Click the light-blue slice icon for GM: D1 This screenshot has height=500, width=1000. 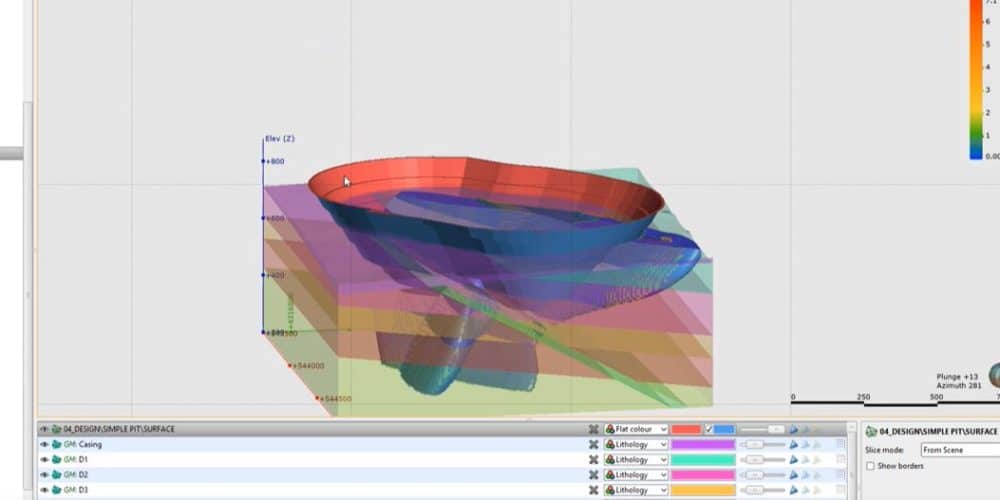(805, 460)
